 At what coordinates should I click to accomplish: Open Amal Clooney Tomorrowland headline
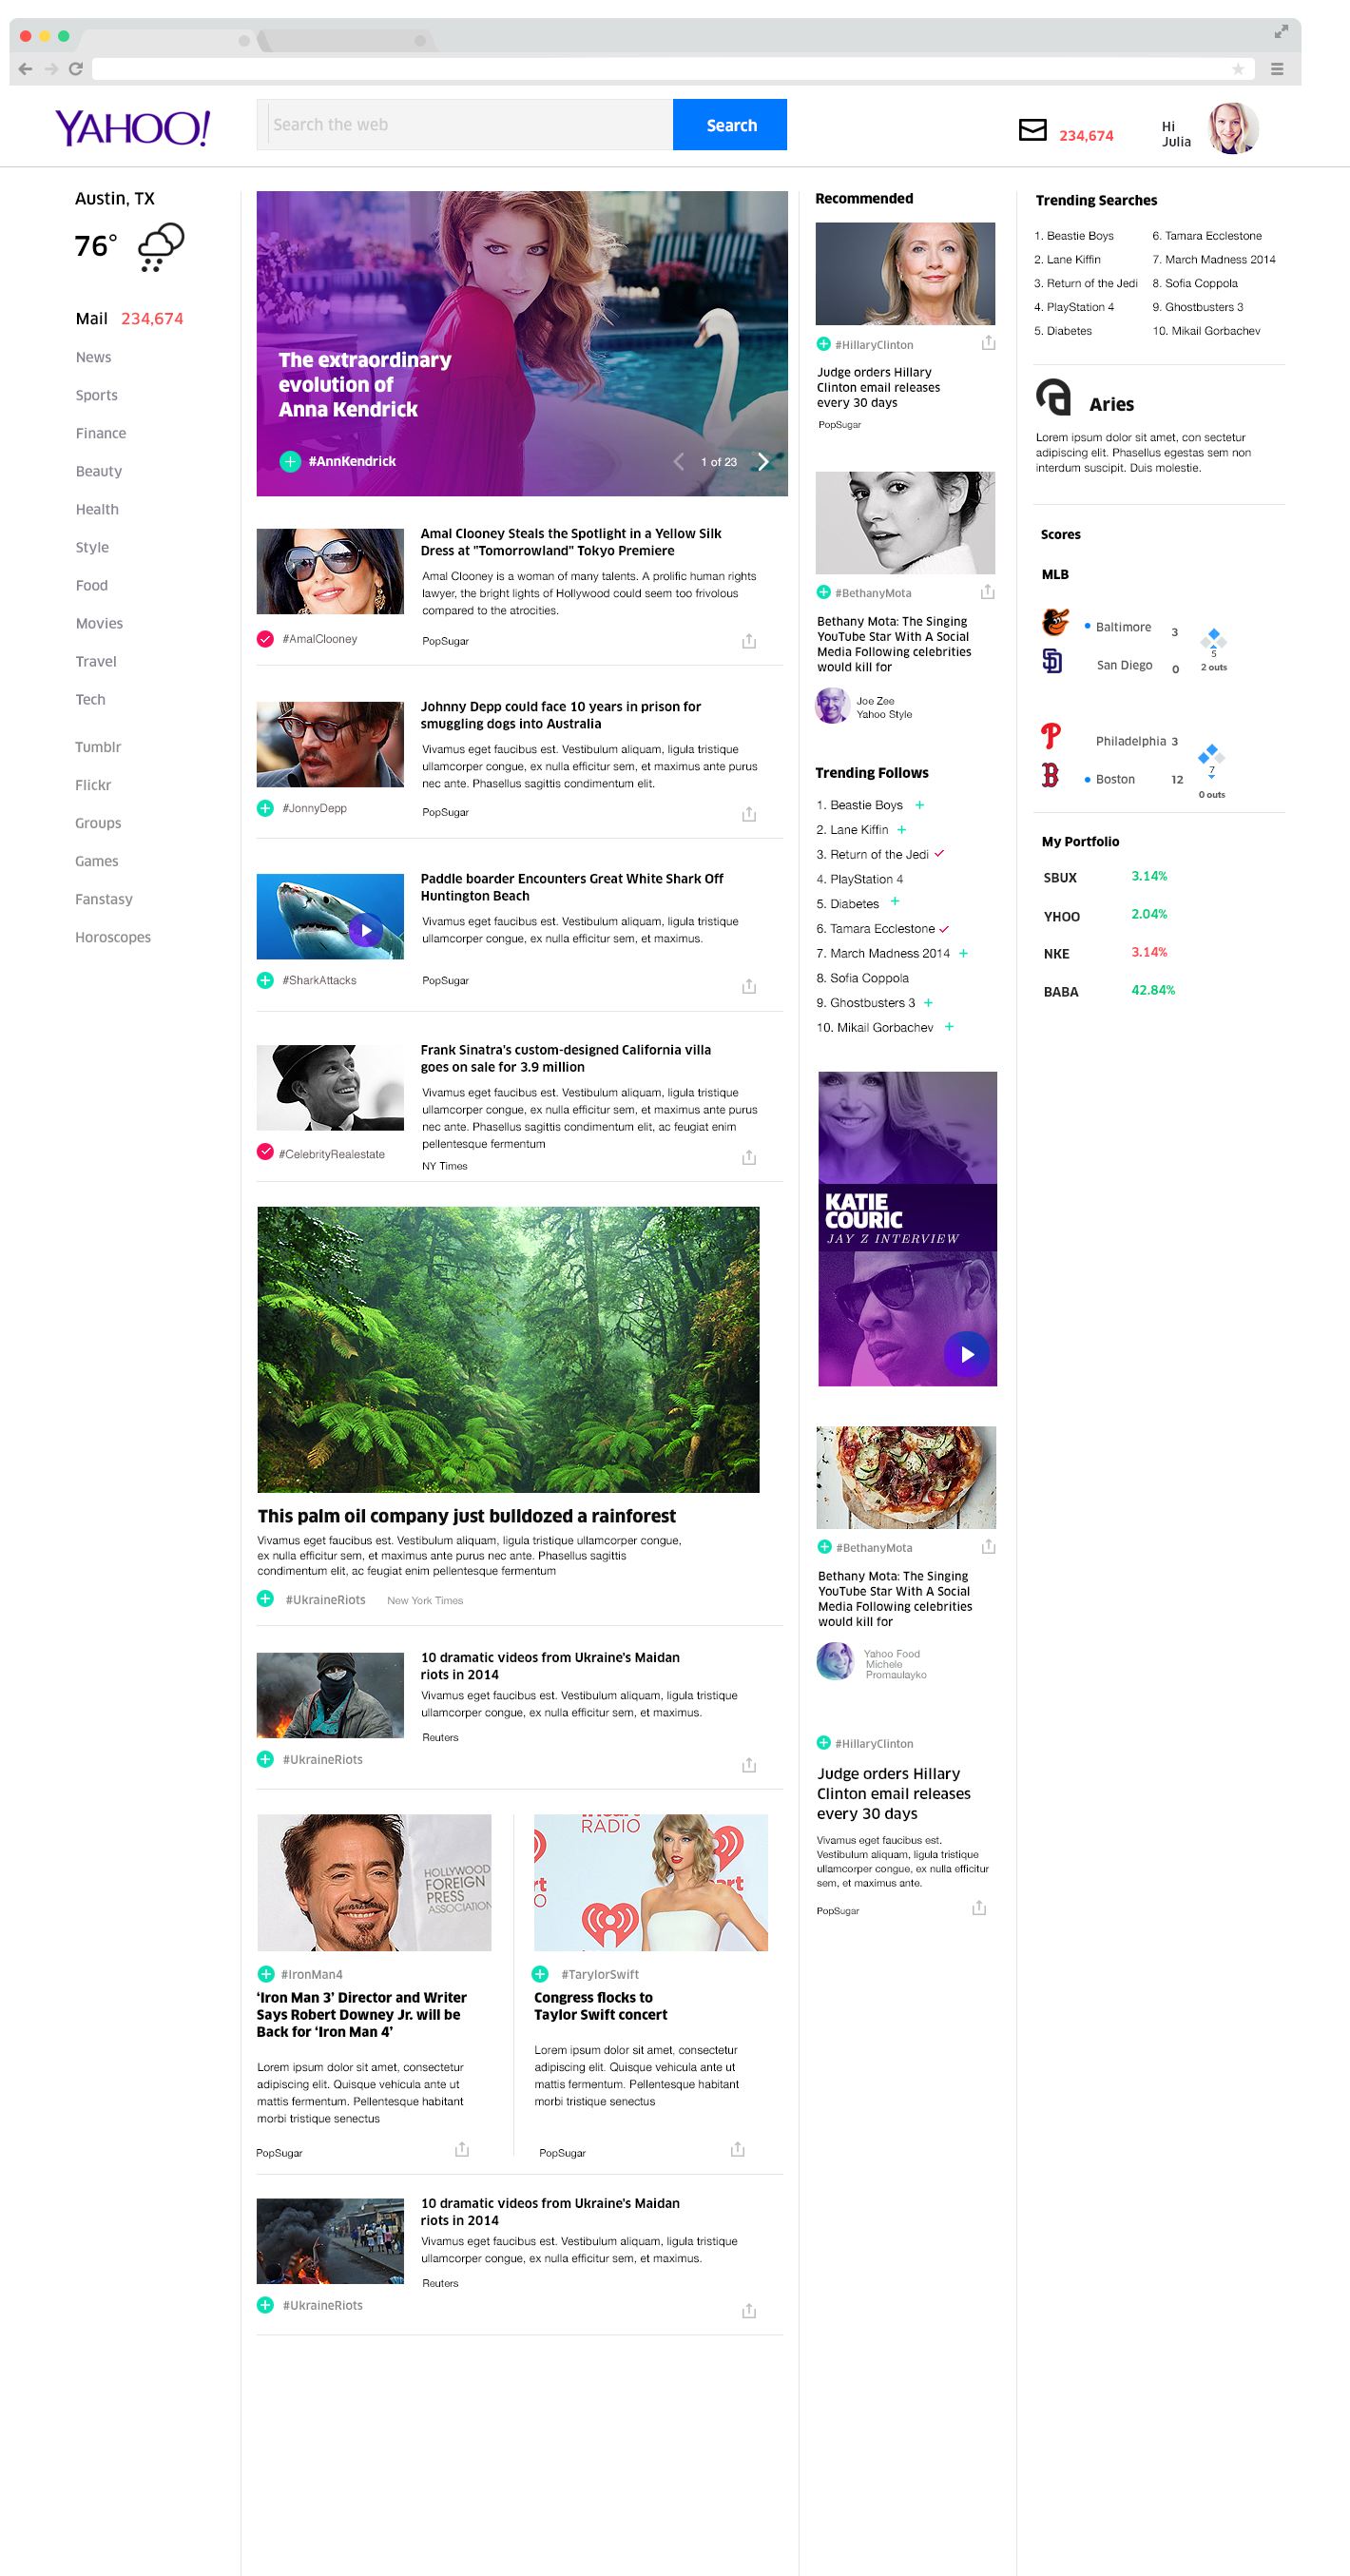click(571, 542)
